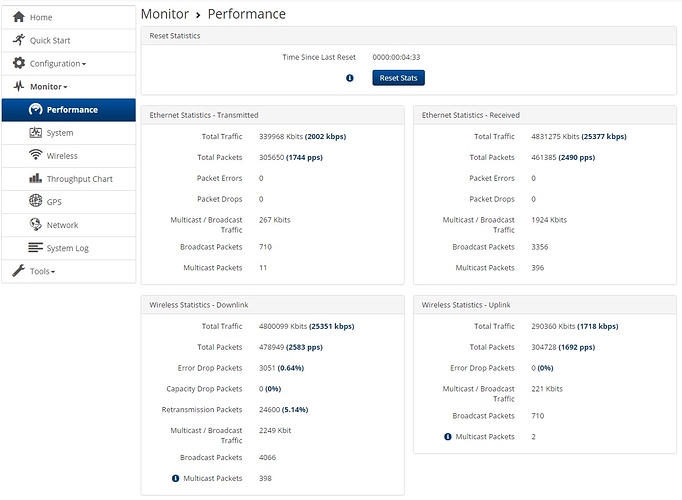Viewport: 682px width, 500px height.
Task: Click the Time Since Last Reset label
Action: 319,57
